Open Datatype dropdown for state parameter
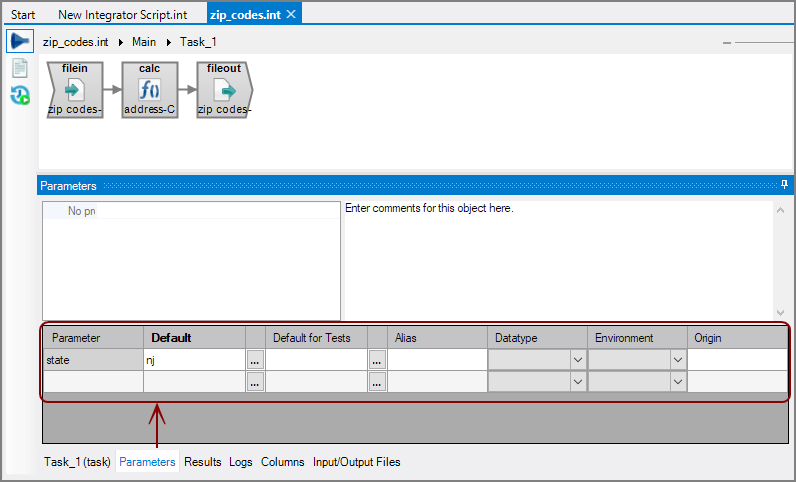Screen dimensions: 796x482 pos(576,359)
